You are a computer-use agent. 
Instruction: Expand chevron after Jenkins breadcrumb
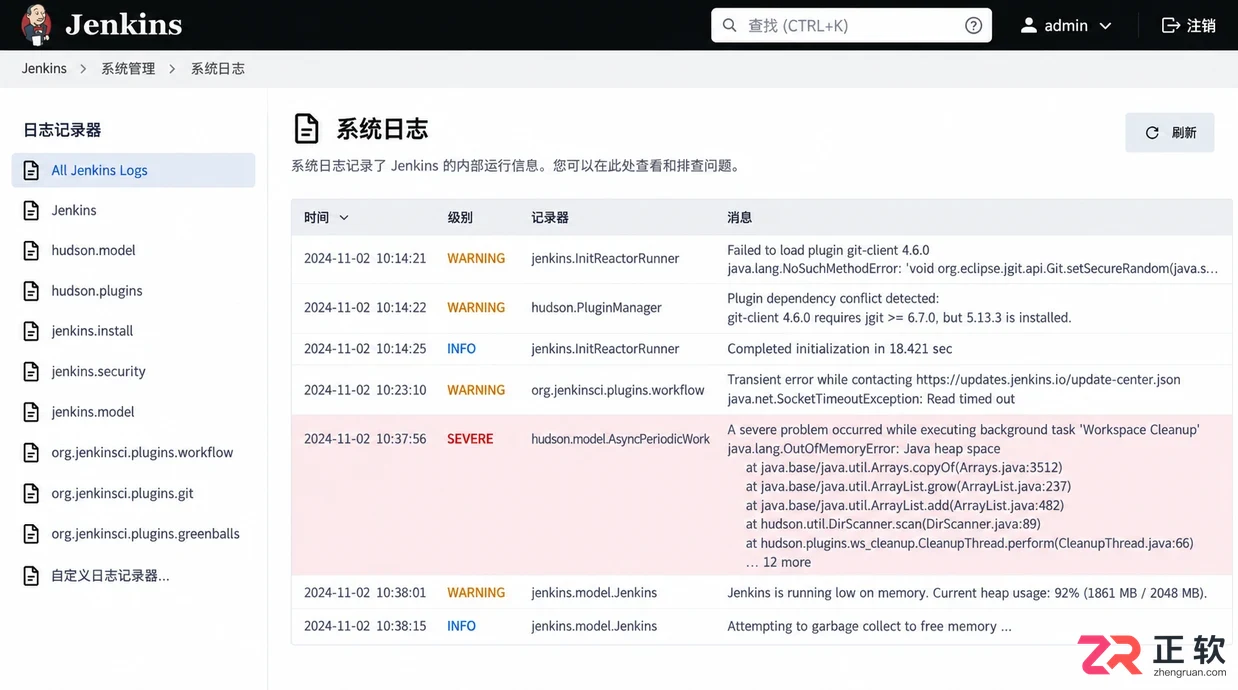coord(84,69)
